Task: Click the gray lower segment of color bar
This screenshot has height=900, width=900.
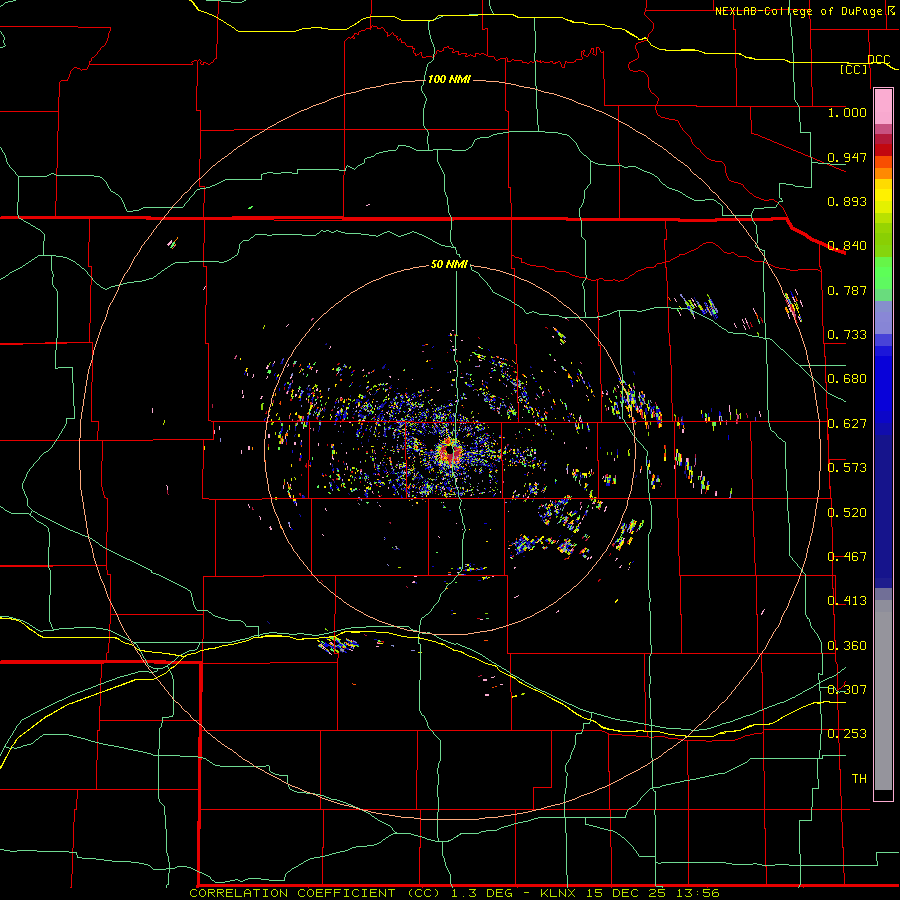Action: (x=883, y=695)
